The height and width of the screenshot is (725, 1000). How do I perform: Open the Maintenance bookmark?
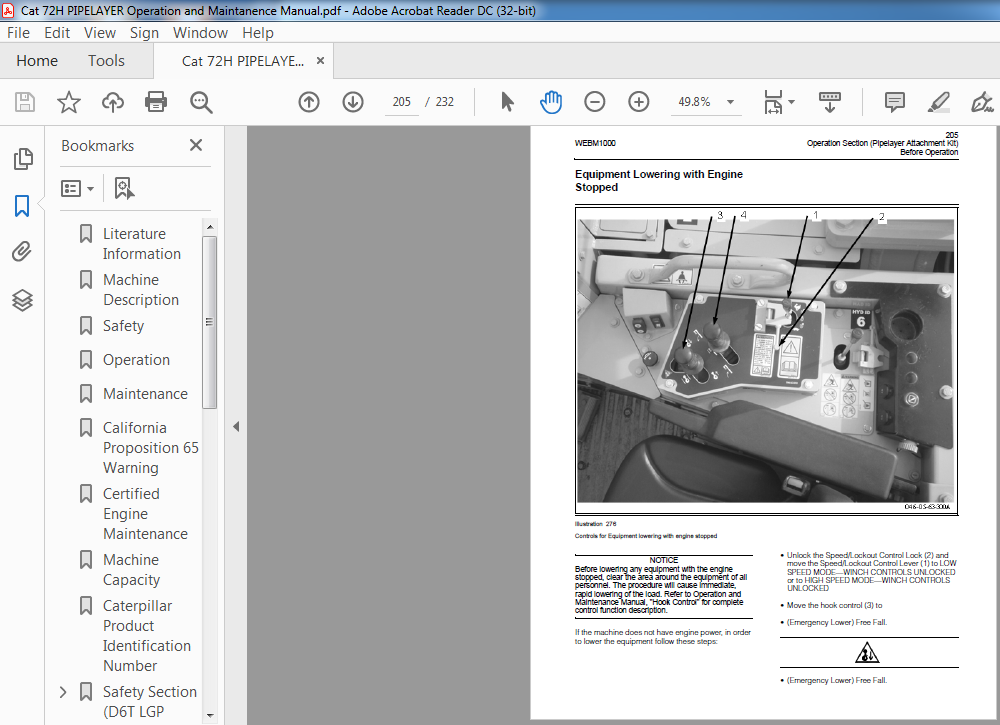[145, 393]
